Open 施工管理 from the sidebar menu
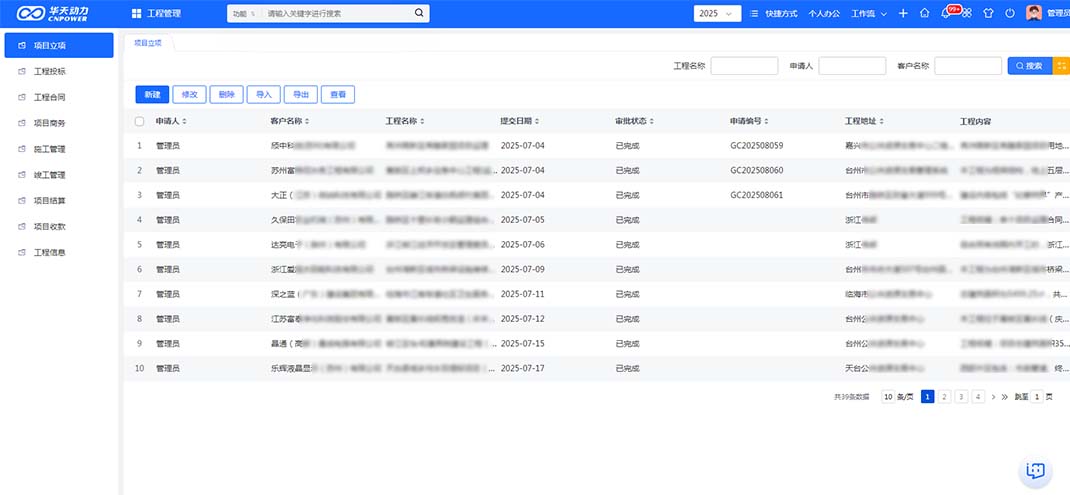Viewport: 1070px width, 495px height. coord(50,149)
